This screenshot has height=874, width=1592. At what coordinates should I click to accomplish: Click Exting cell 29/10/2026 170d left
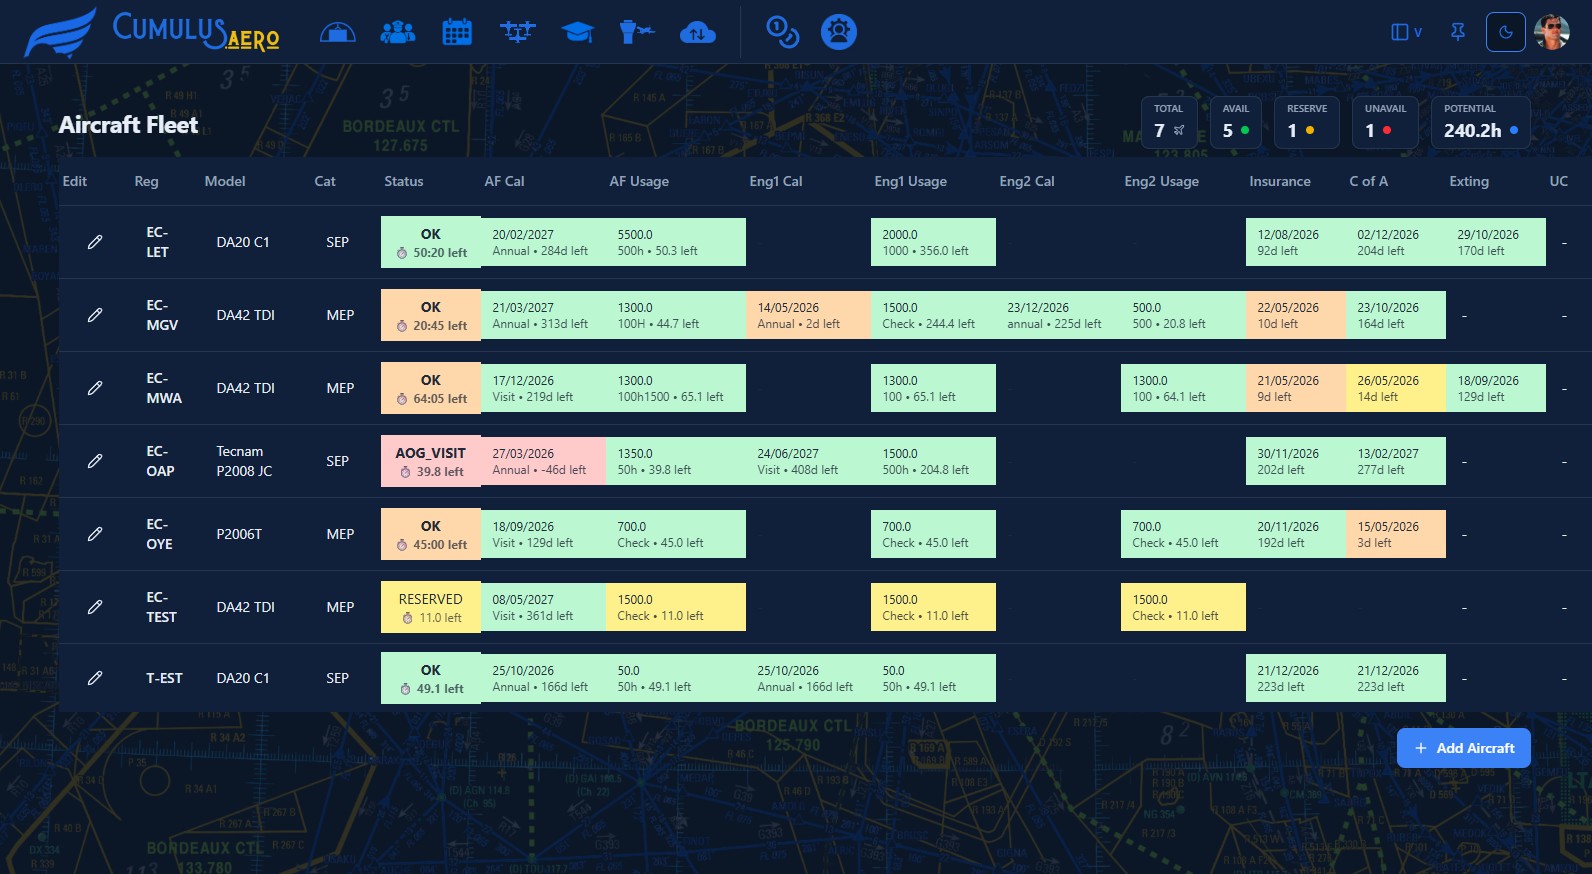tap(1496, 242)
